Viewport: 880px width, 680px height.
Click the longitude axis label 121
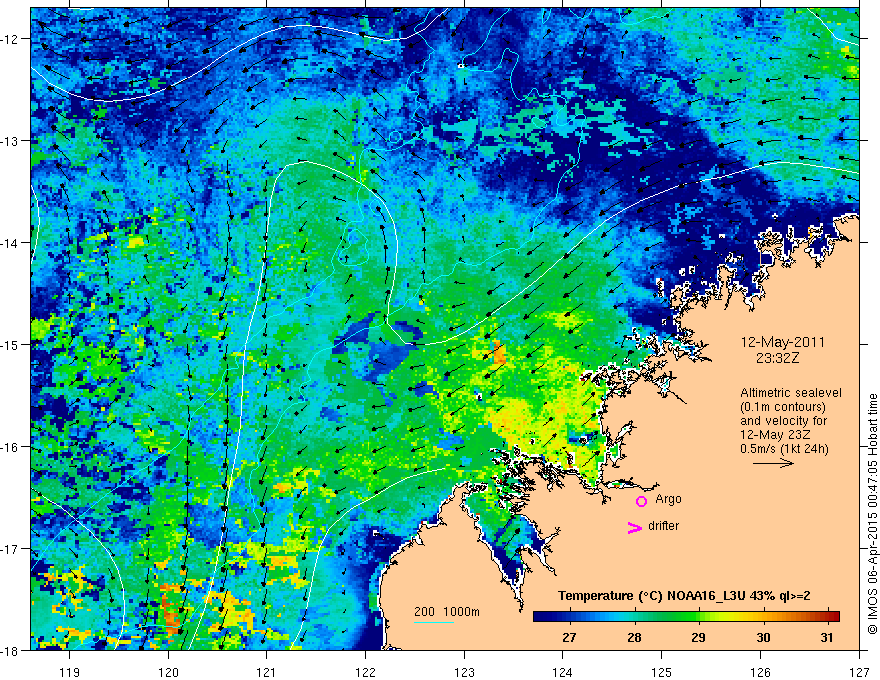pyautogui.click(x=267, y=672)
